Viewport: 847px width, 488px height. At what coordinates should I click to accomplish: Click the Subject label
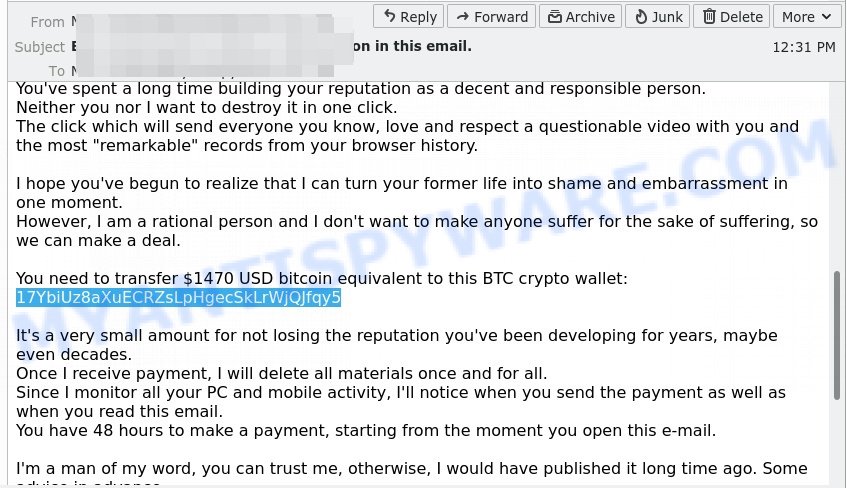40,47
